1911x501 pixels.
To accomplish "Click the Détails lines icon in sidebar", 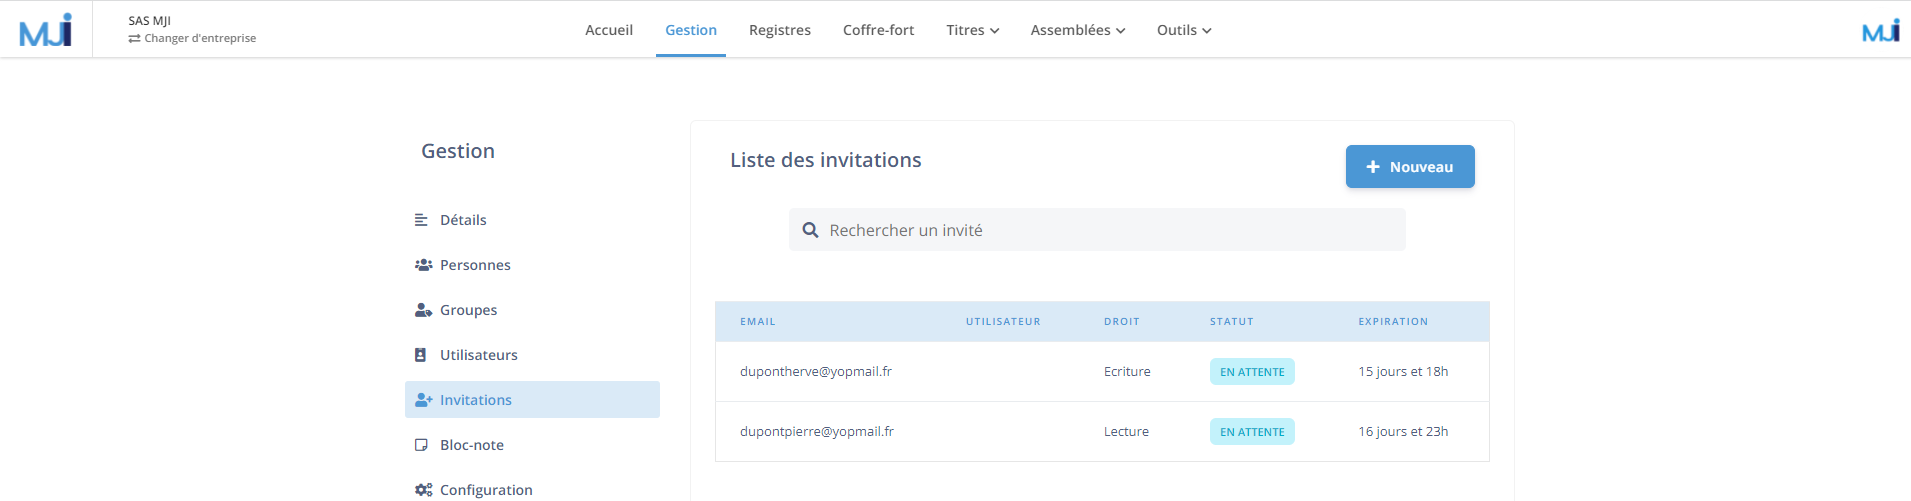I will point(421,220).
